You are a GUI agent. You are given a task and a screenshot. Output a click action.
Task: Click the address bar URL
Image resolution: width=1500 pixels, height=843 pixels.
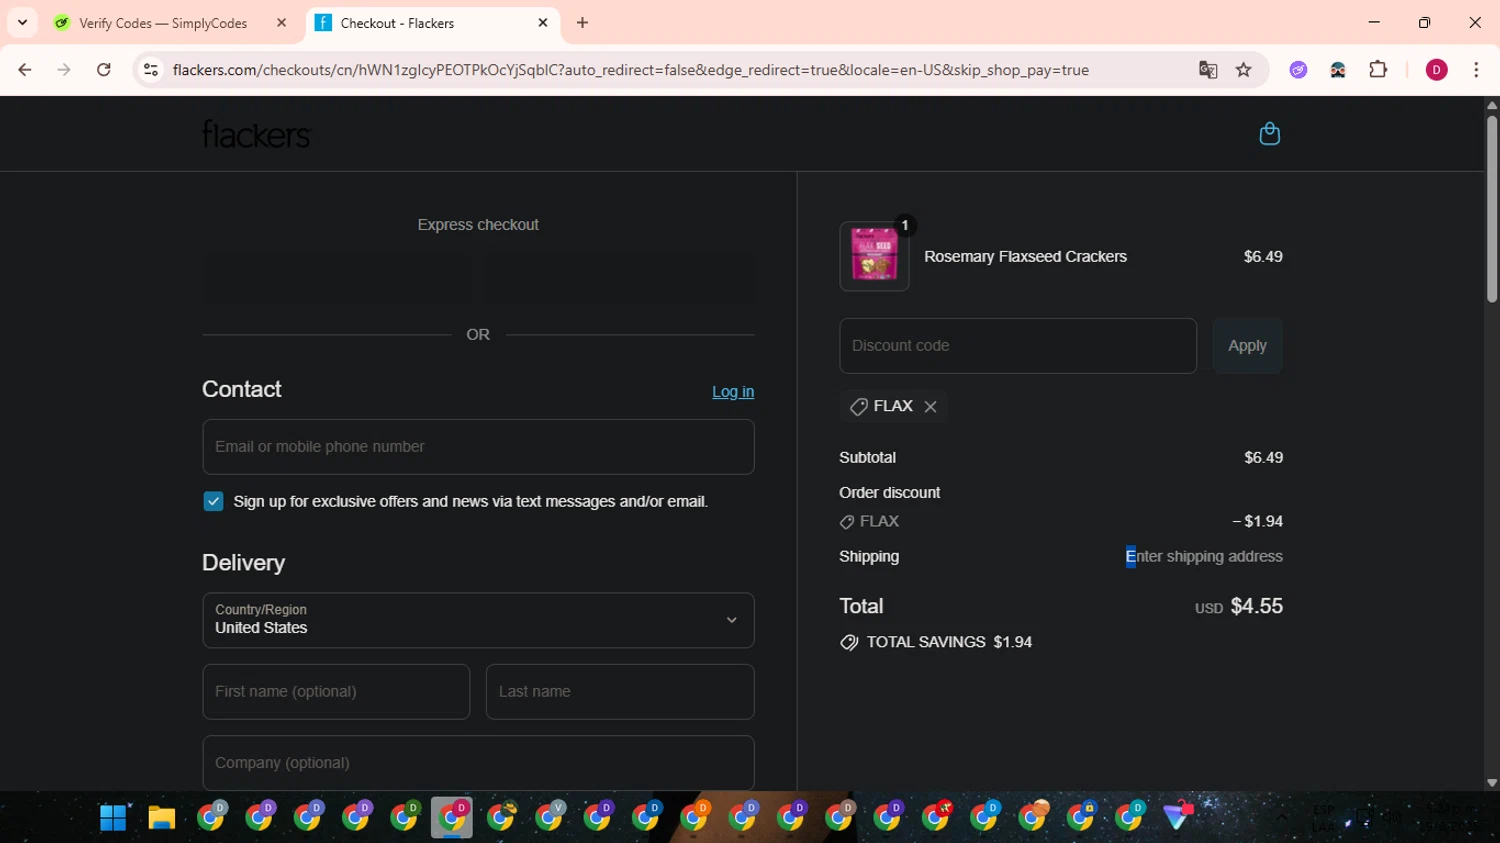630,70
